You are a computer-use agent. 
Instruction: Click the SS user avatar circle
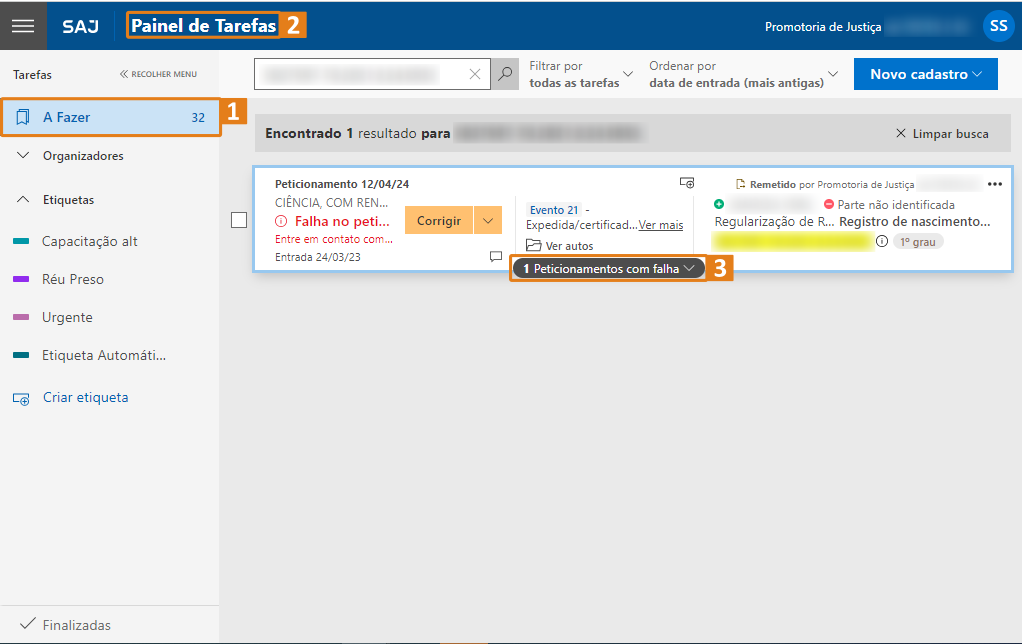click(997, 25)
